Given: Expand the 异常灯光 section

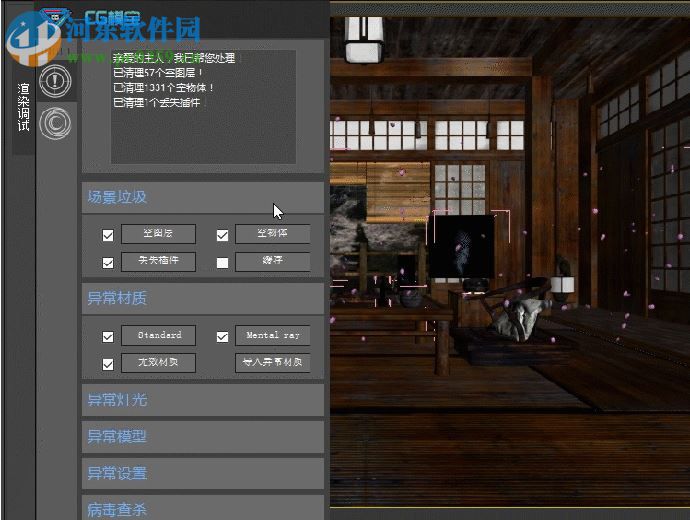Looking at the screenshot, I should click(203, 400).
